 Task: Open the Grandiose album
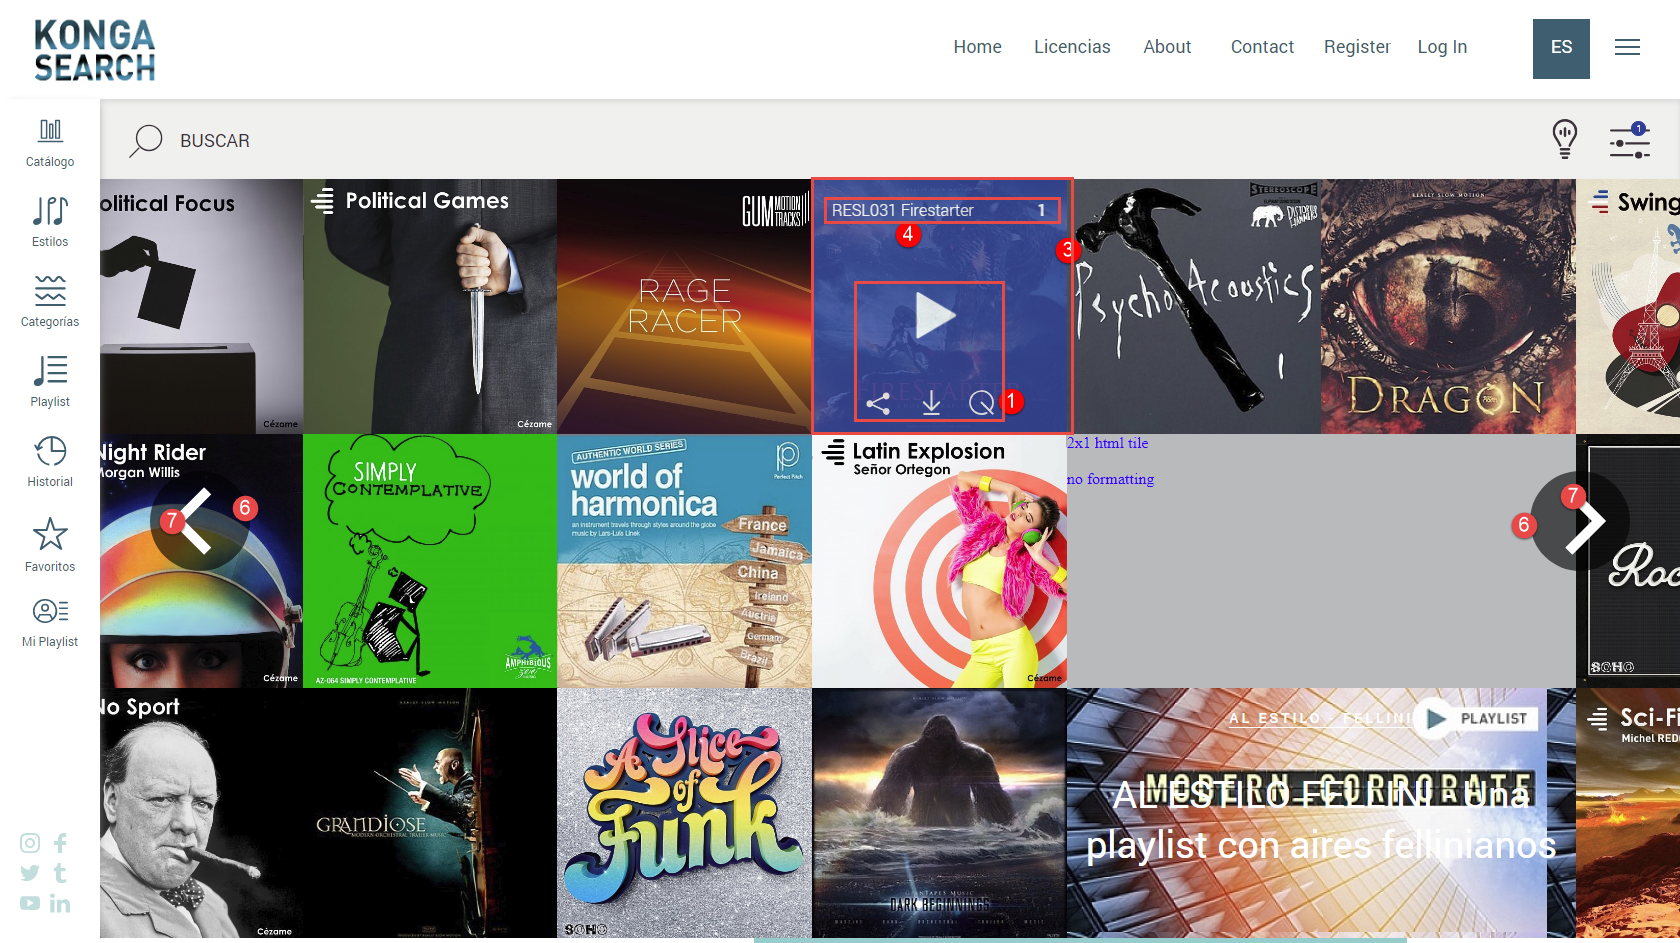[430, 813]
